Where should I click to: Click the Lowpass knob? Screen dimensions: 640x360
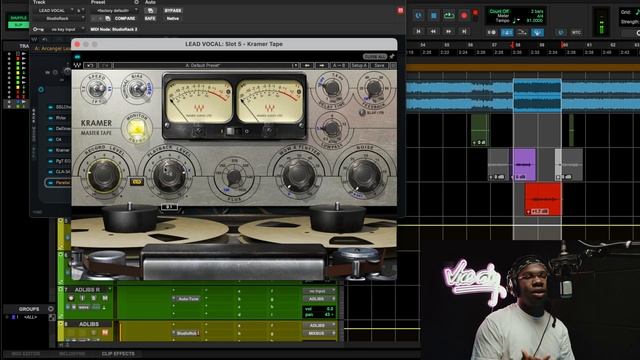(x=332, y=129)
